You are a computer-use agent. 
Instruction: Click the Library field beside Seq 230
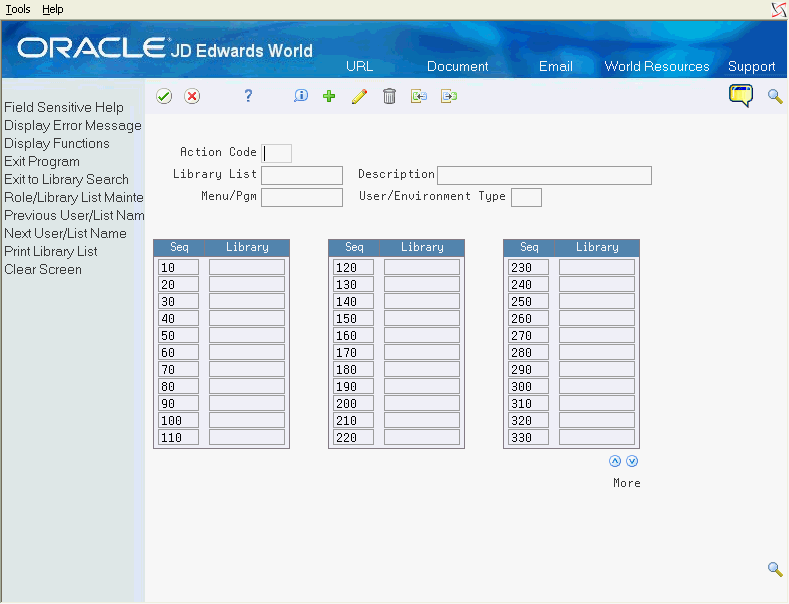tap(597, 267)
